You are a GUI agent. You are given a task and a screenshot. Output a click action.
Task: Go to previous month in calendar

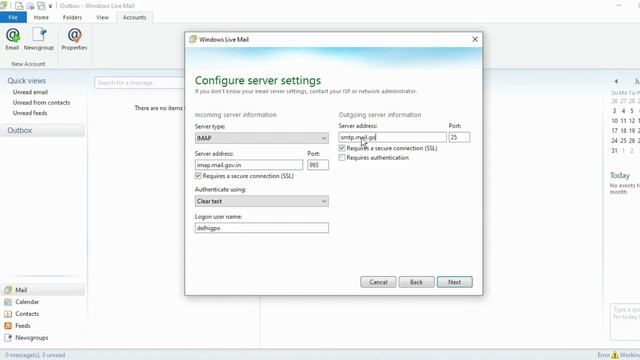[x=616, y=81]
